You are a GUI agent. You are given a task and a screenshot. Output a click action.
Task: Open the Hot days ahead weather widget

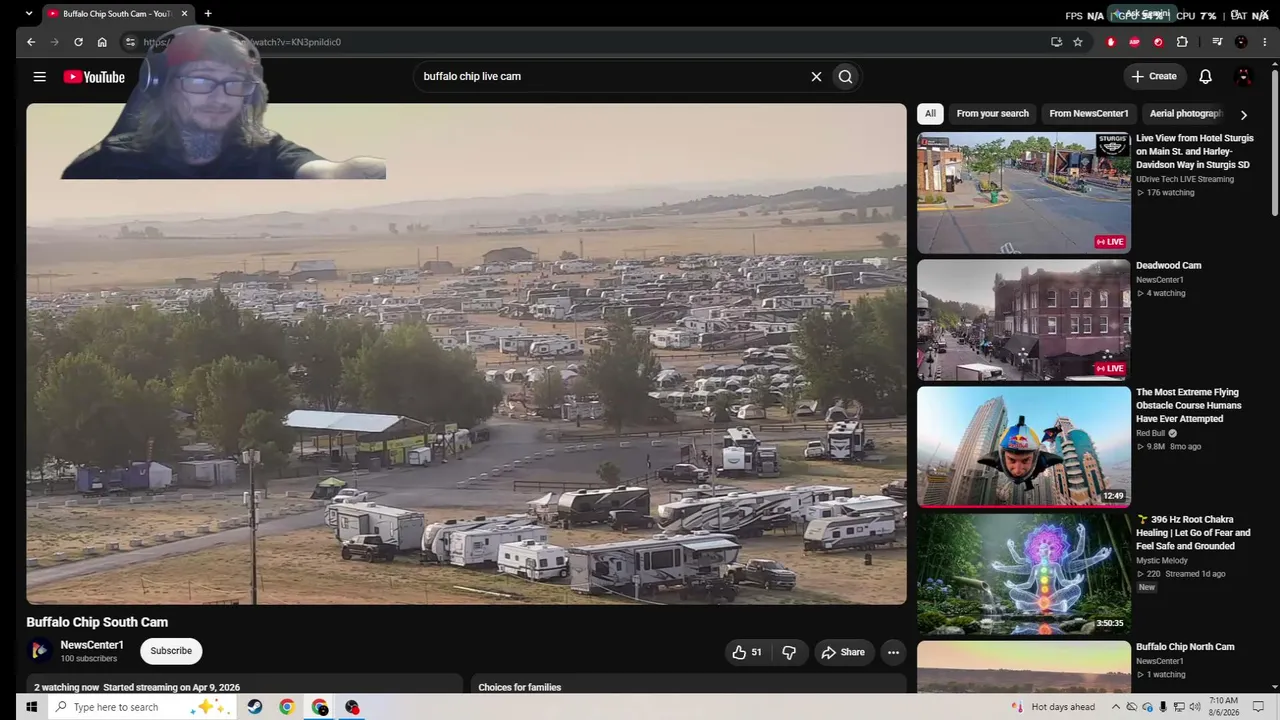coord(1053,707)
